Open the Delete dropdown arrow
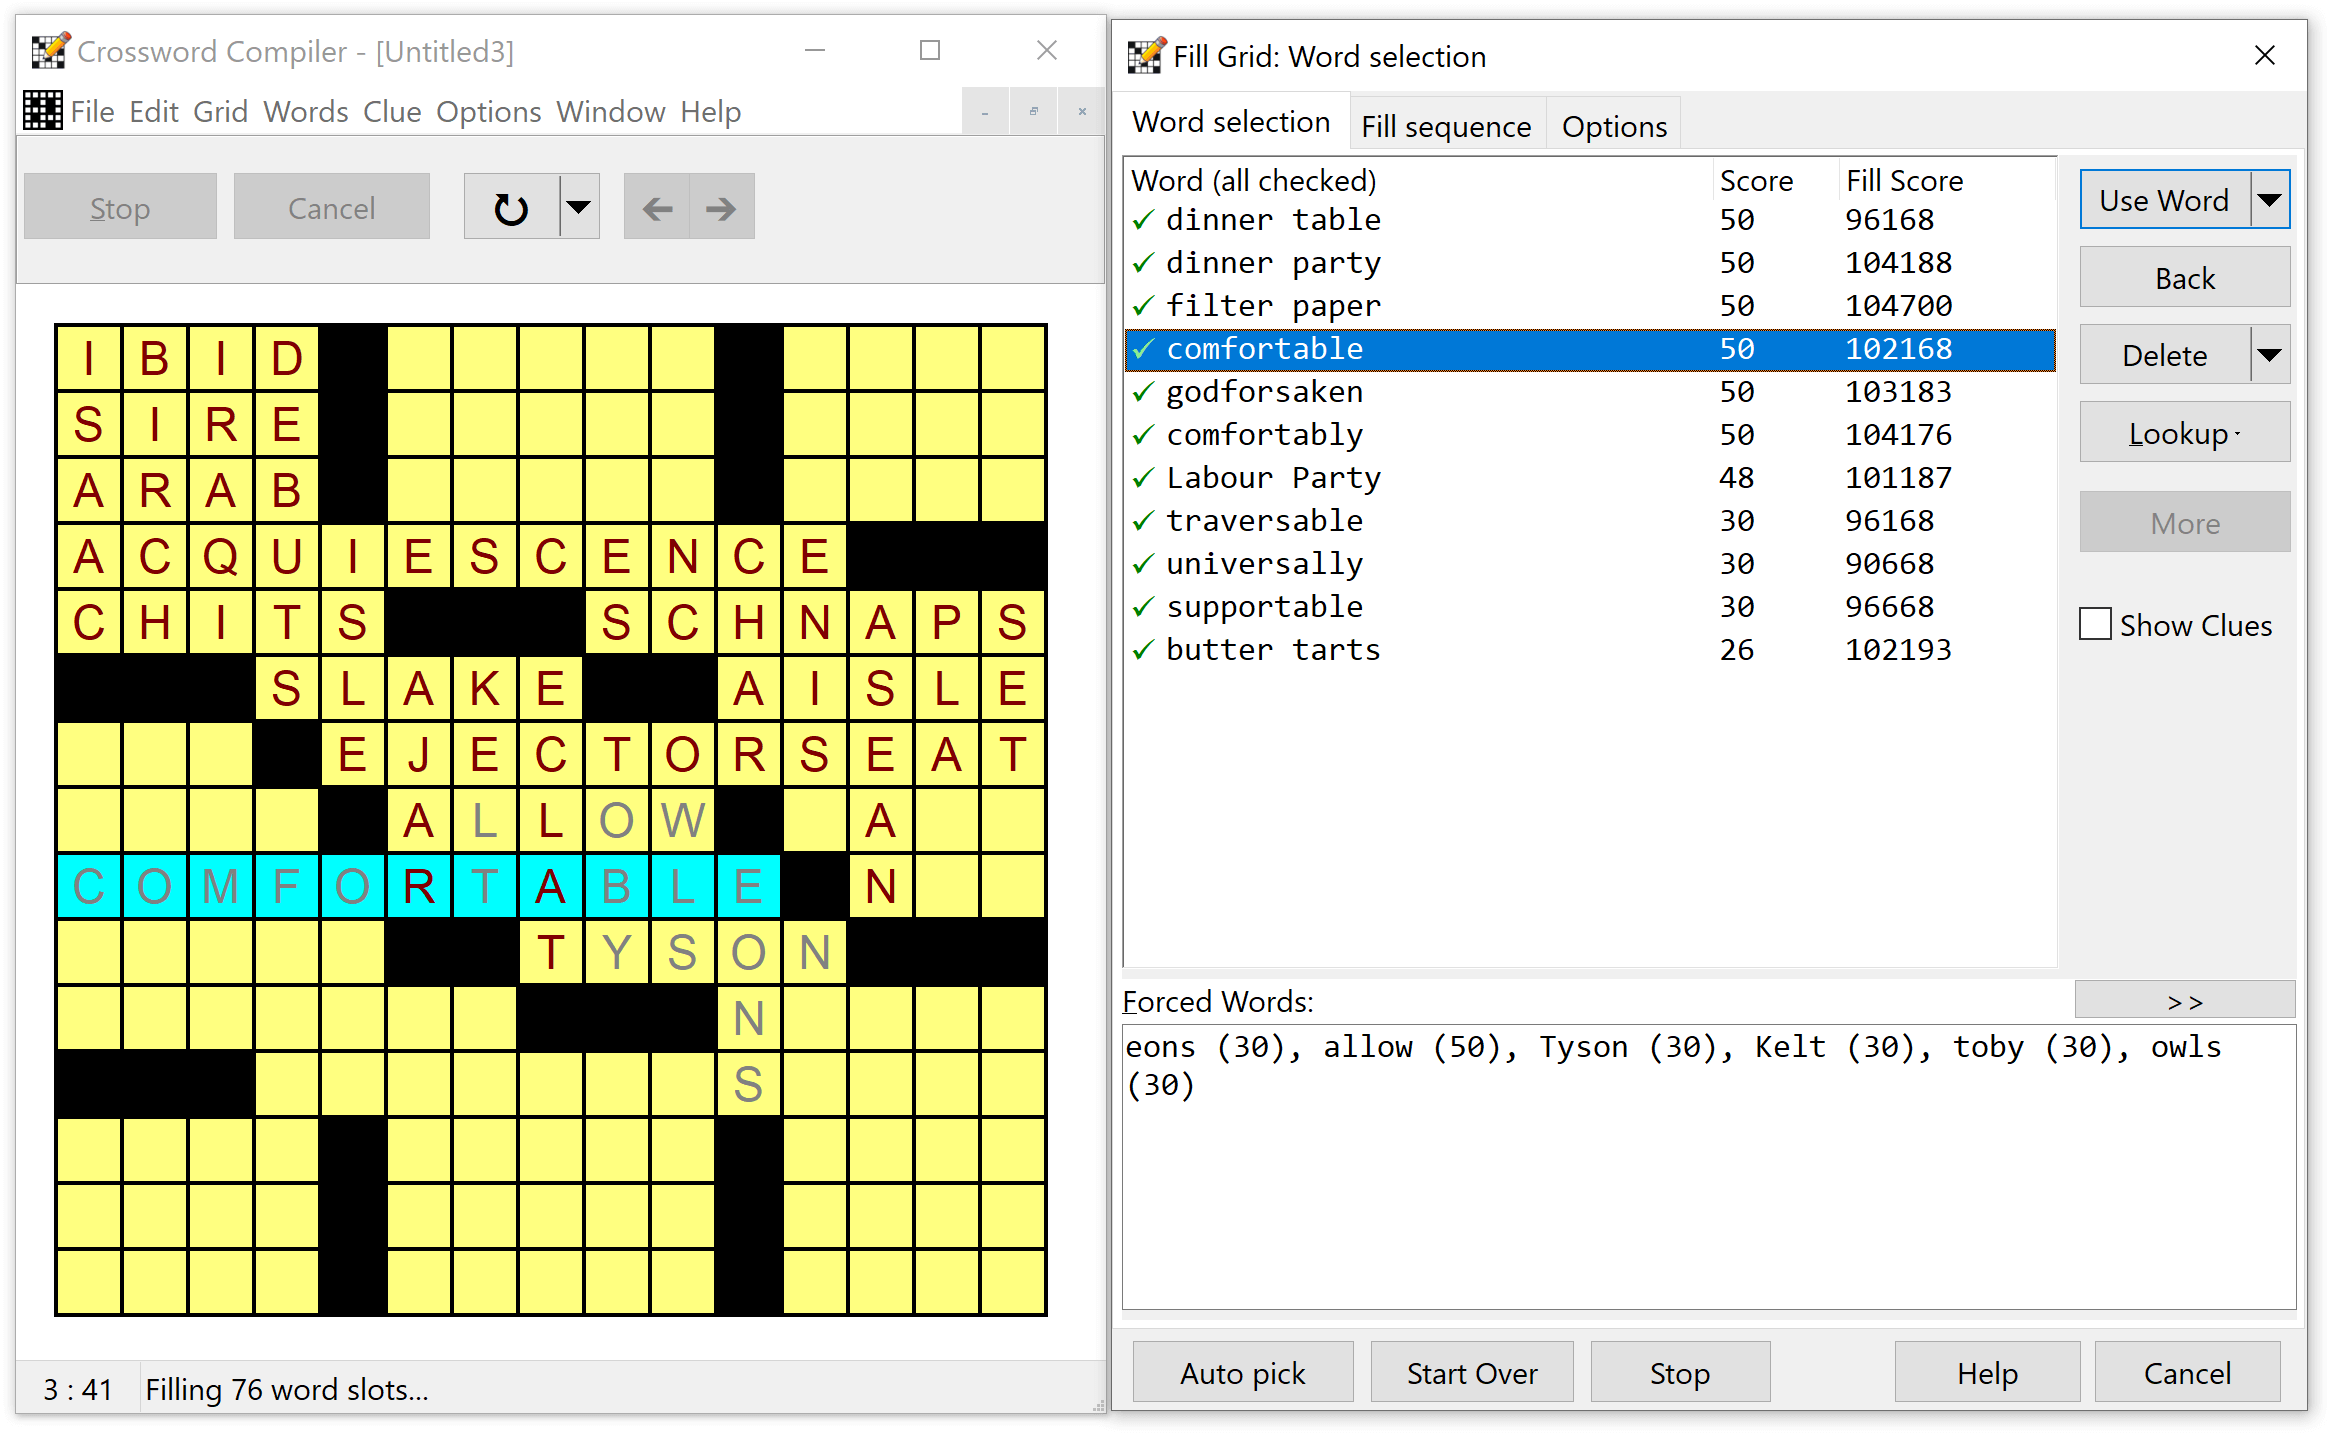This screenshot has height=1443, width=2332. [x=2270, y=354]
